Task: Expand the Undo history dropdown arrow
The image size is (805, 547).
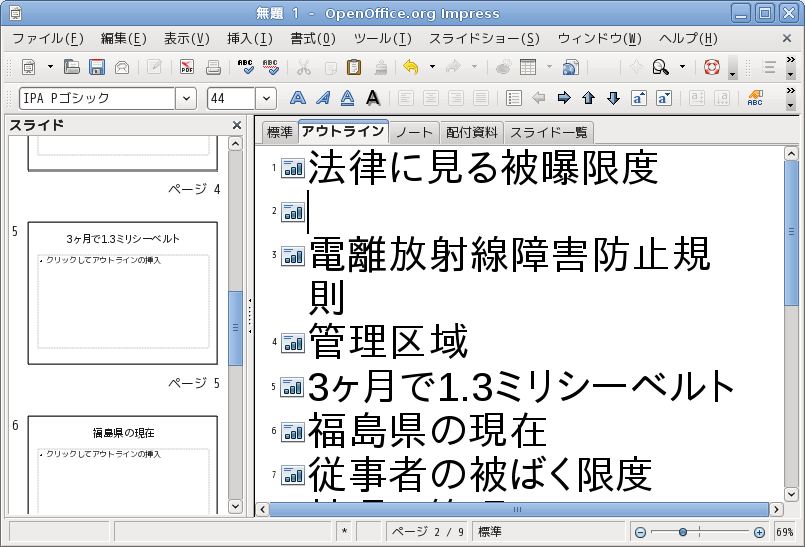Action: (432, 67)
